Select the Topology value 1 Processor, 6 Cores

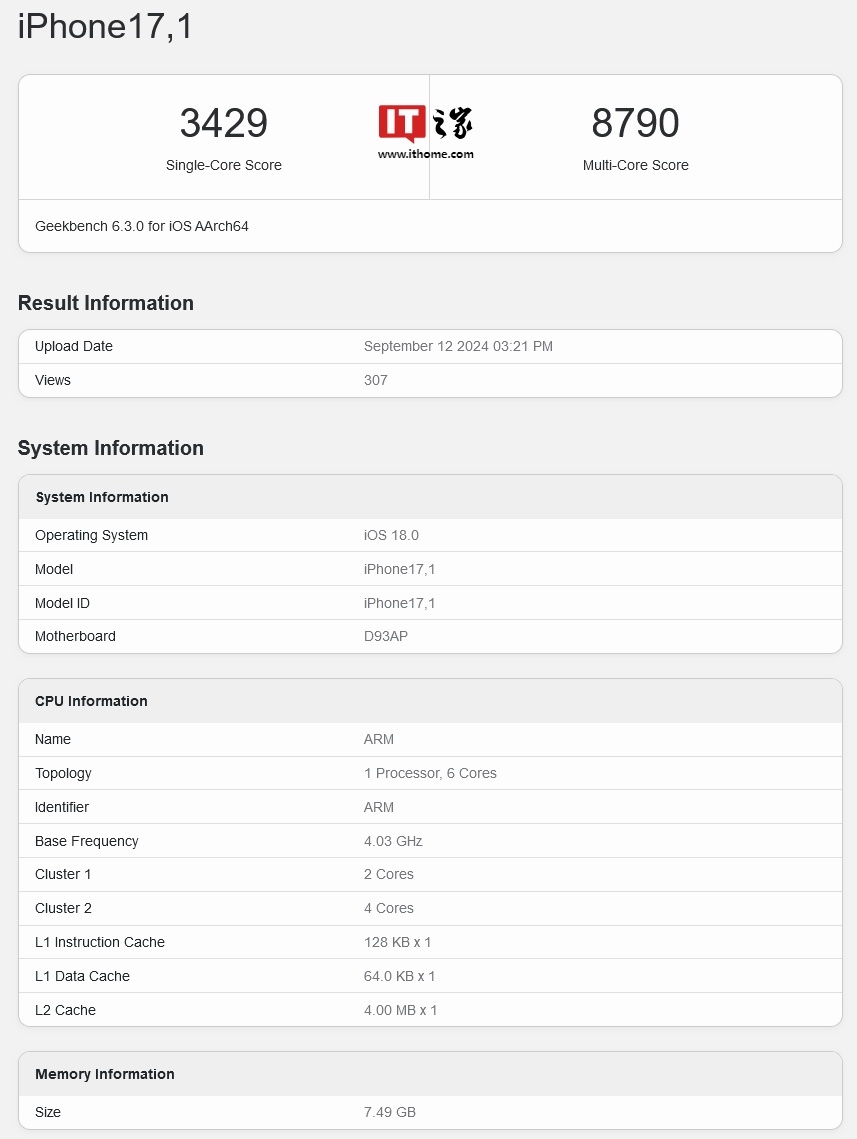[x=430, y=773]
